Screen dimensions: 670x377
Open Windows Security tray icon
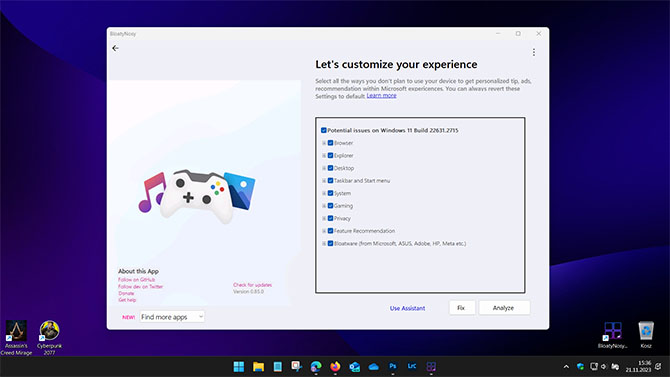point(580,366)
